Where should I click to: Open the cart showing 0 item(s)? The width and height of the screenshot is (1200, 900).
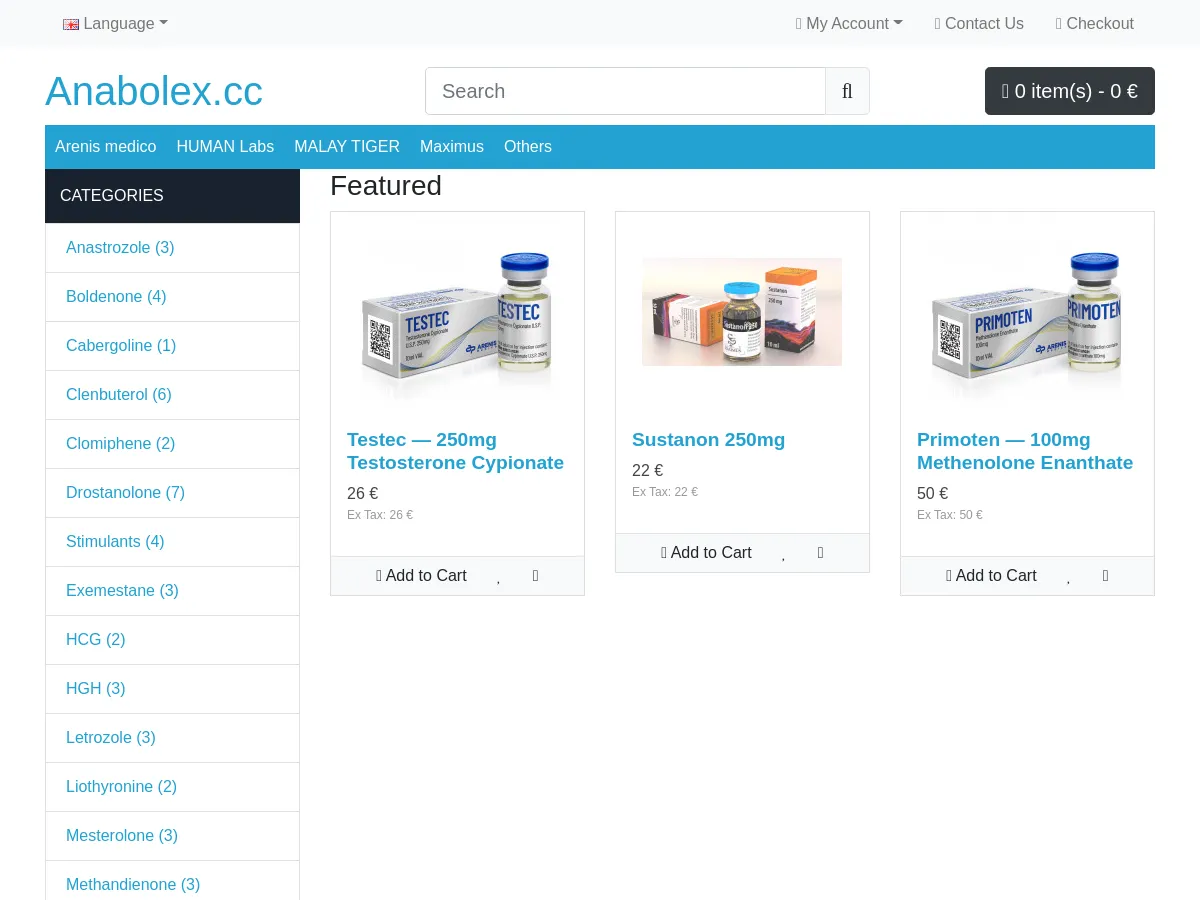[1069, 91]
